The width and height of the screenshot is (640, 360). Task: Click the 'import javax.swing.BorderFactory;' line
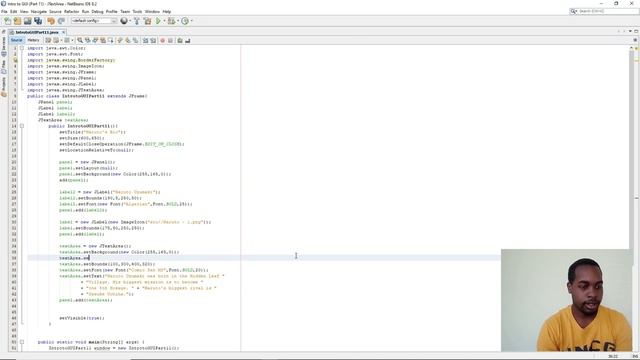pos(71,60)
